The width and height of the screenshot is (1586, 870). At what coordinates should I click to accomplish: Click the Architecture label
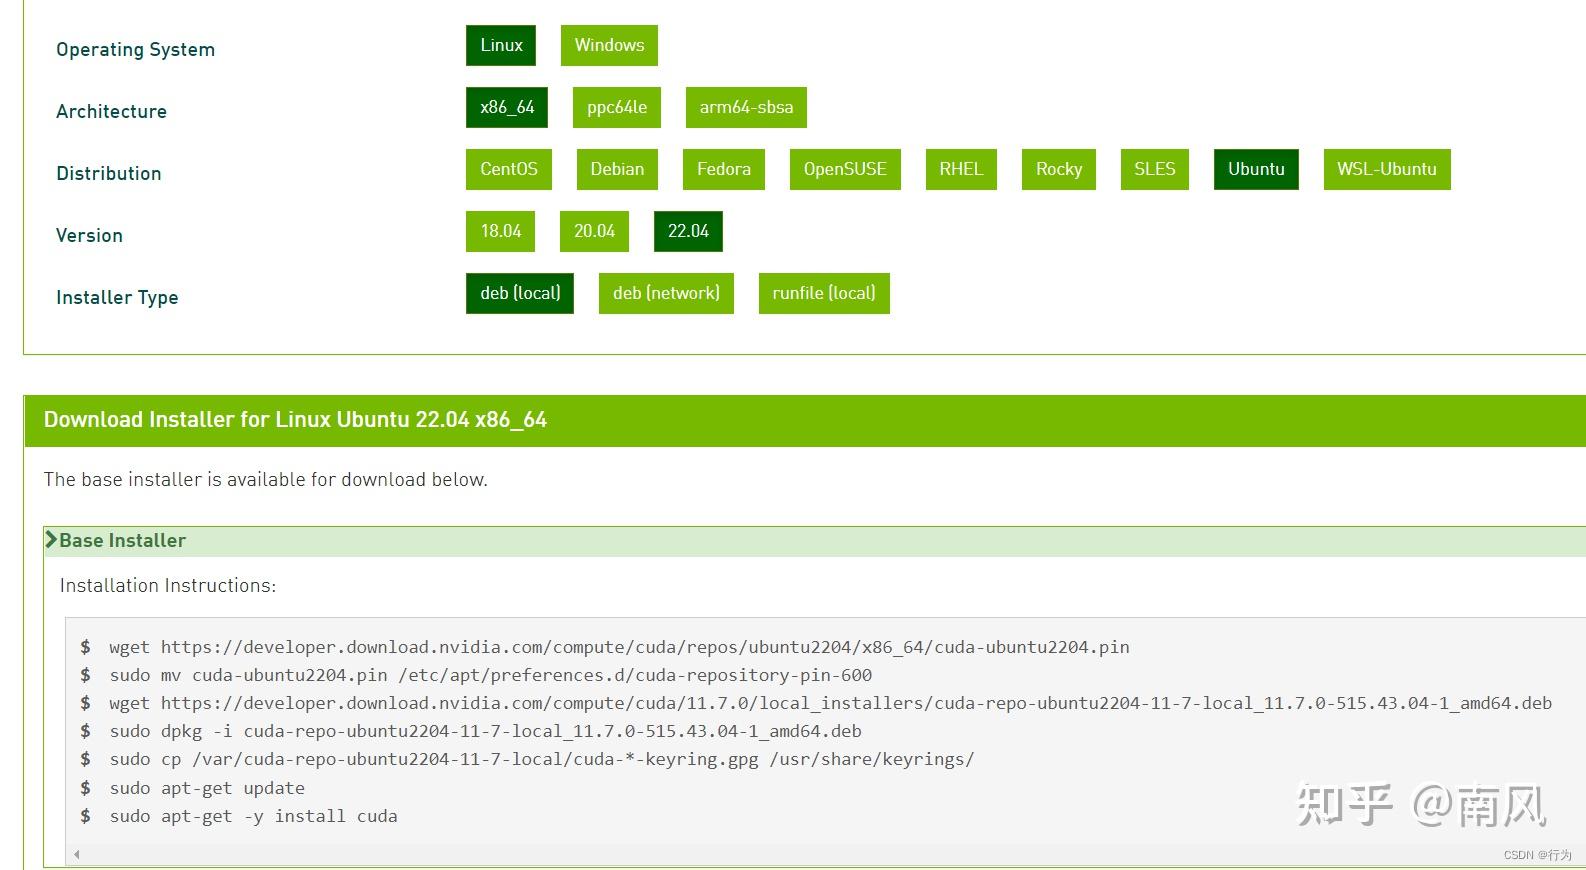pyautogui.click(x=111, y=112)
